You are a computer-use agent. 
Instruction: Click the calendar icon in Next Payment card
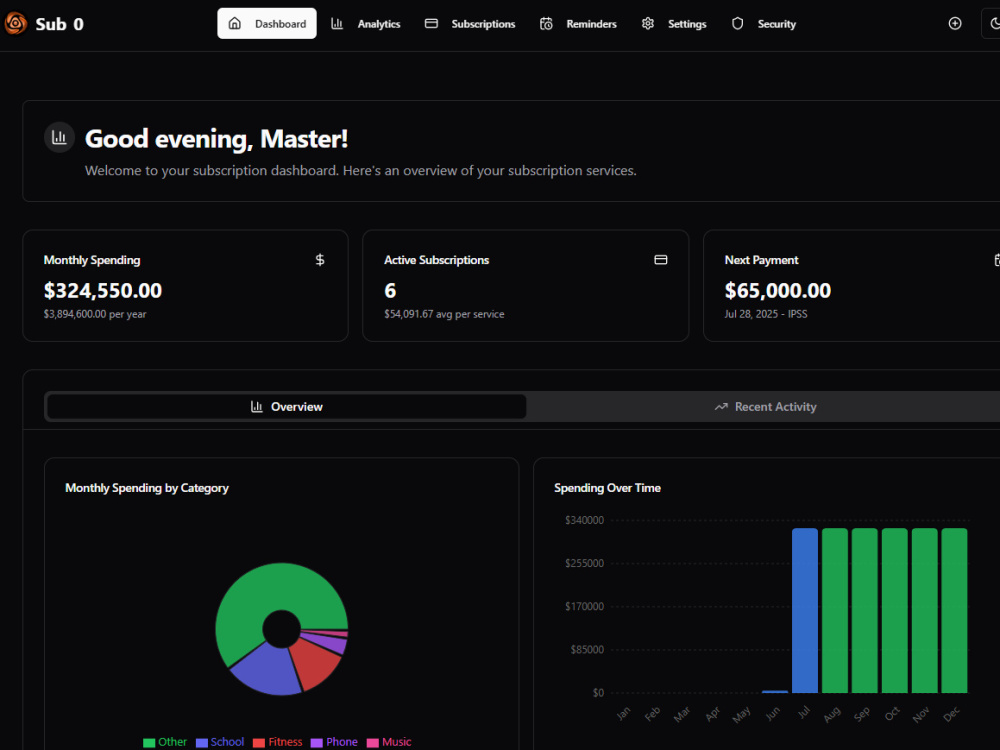point(997,260)
